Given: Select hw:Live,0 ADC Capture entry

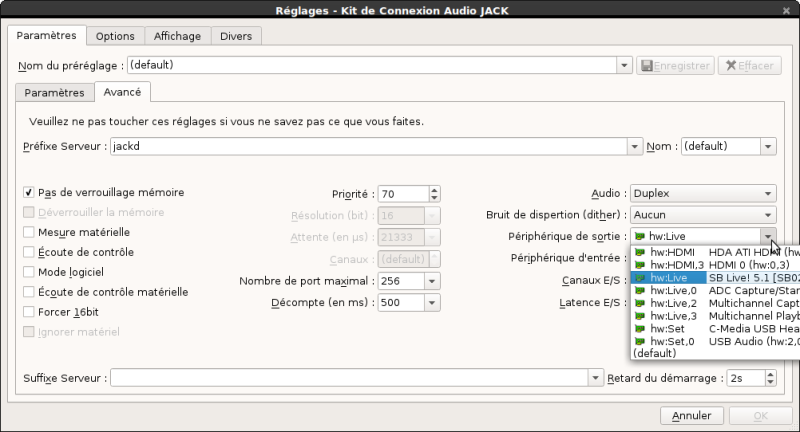Looking at the screenshot, I should tap(716, 290).
